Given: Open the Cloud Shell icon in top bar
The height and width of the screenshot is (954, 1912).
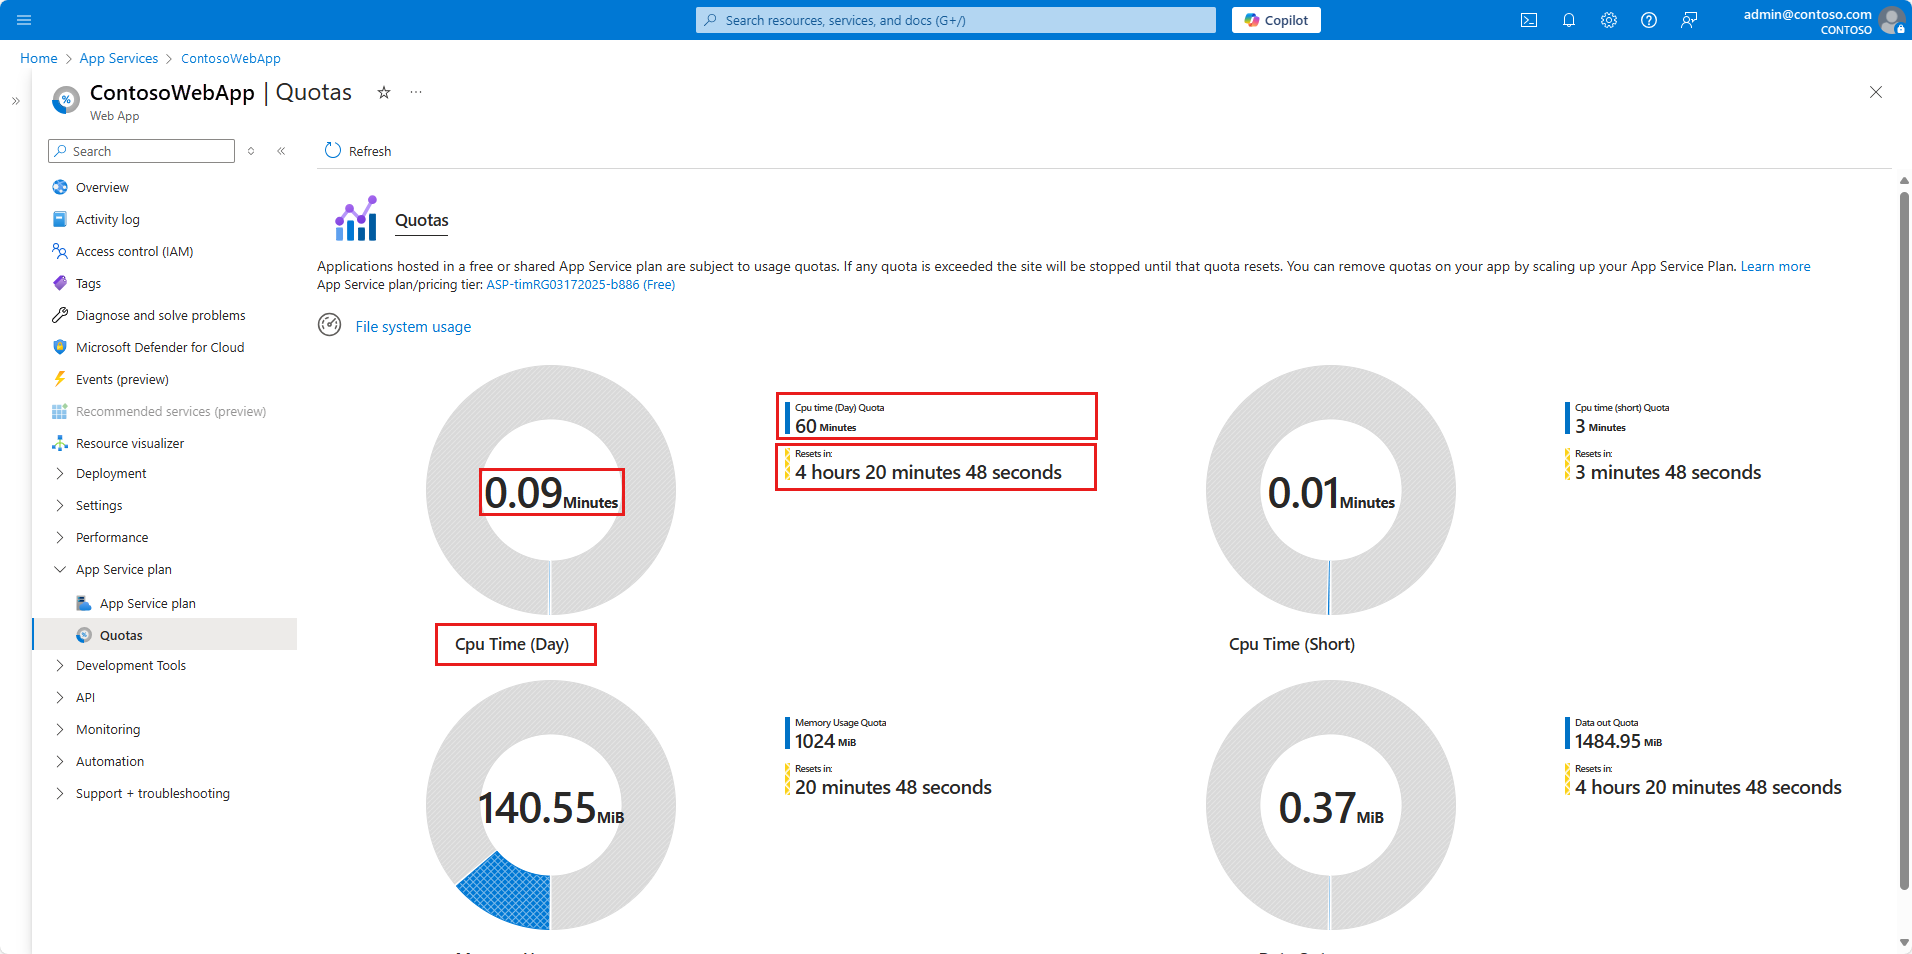Looking at the screenshot, I should click(1529, 20).
